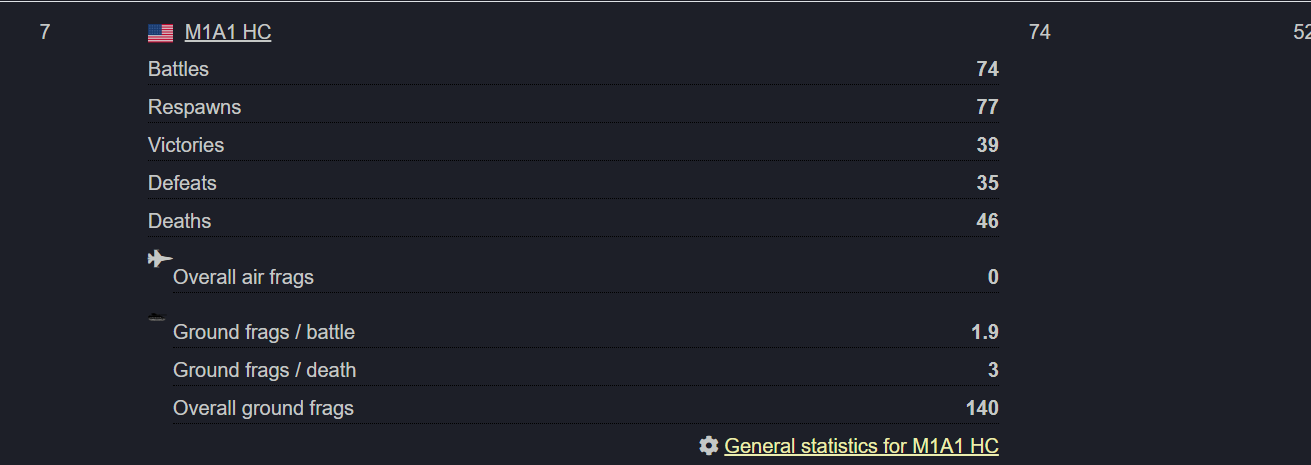Click the United States flag icon
1311x465 pixels.
point(160,33)
